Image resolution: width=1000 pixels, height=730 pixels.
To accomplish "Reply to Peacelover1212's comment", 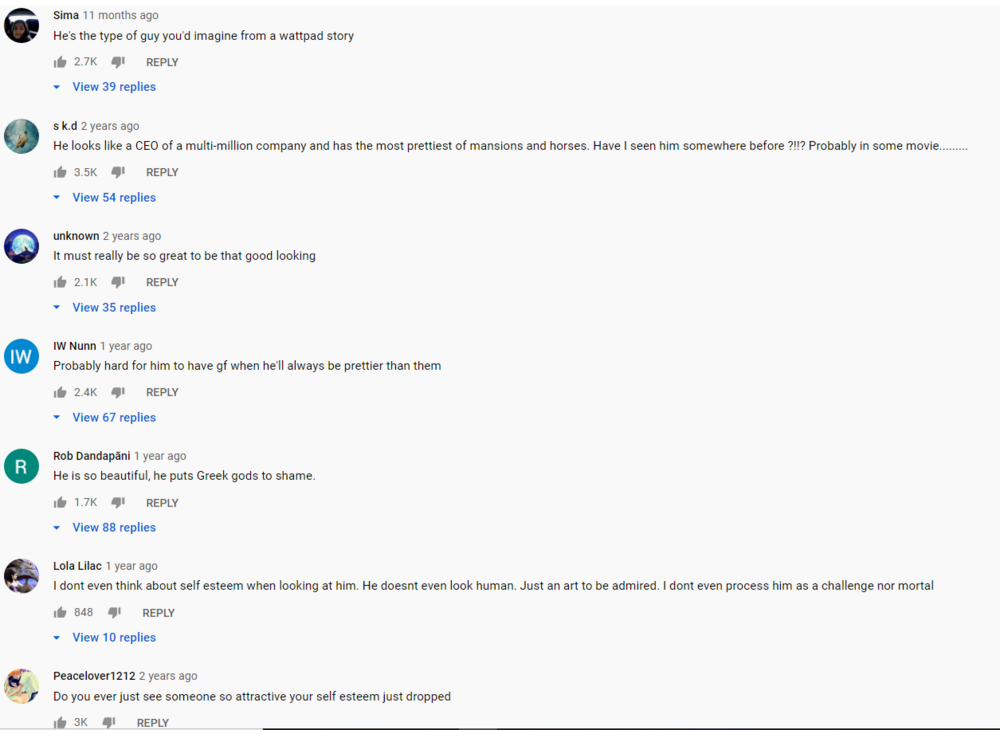I will point(153,722).
